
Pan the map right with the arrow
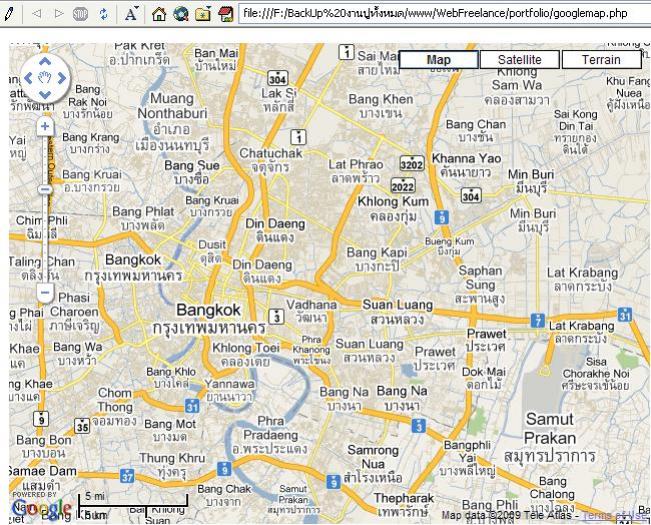click(61, 78)
